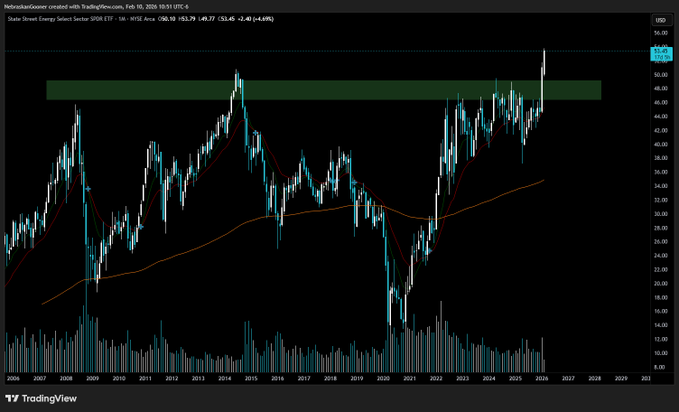Click the 20.00 level on price axis
Image resolution: width=679 pixels, height=412 pixels.
pos(660,283)
